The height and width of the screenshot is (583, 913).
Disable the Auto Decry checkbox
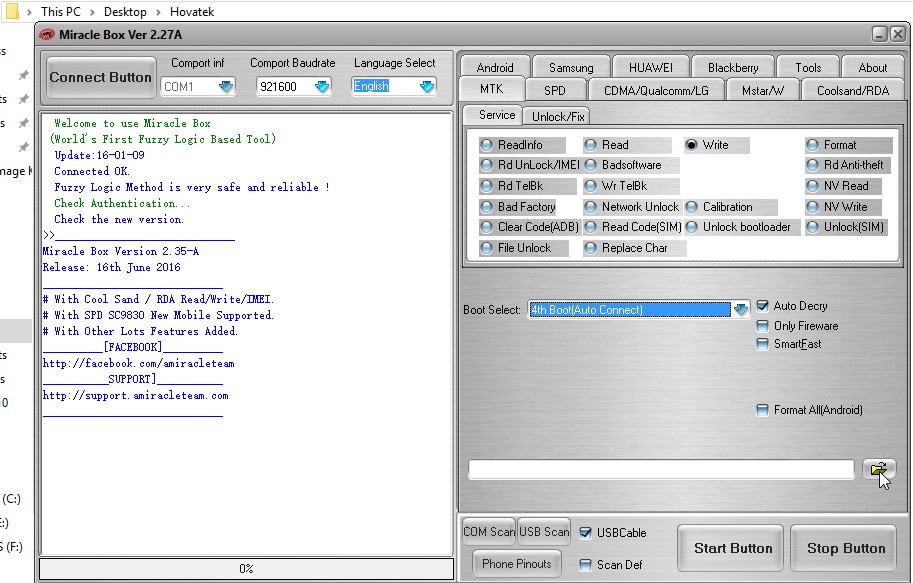[763, 306]
